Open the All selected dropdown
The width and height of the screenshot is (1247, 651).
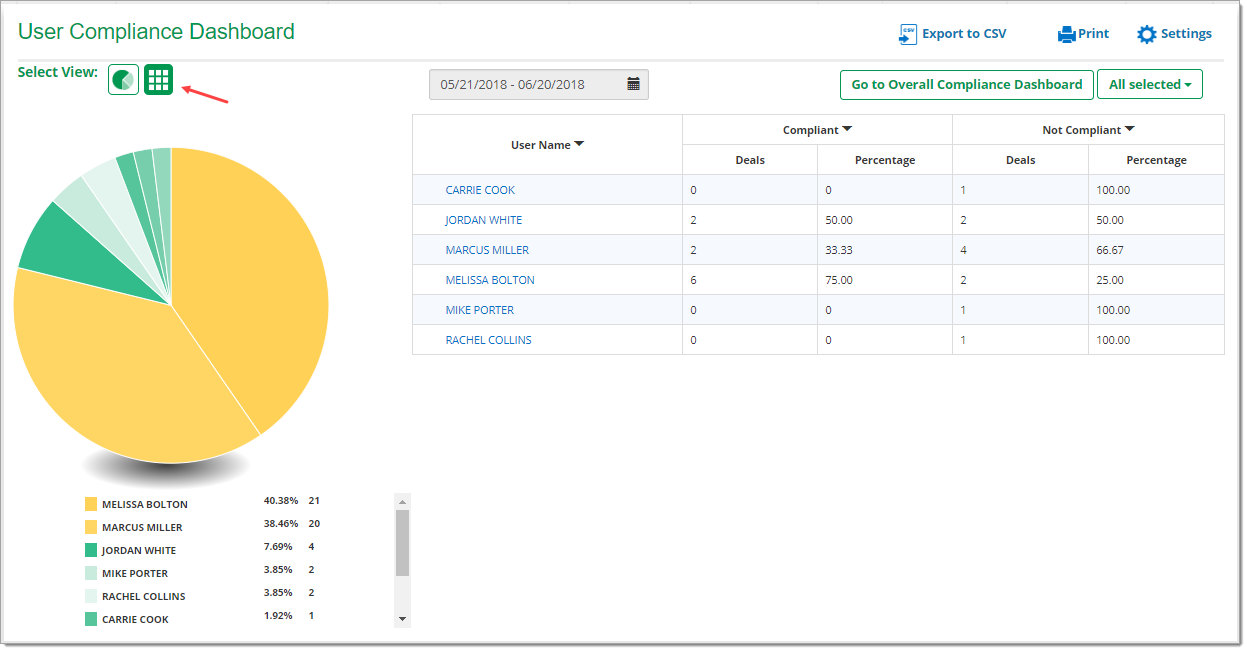[x=1150, y=85]
